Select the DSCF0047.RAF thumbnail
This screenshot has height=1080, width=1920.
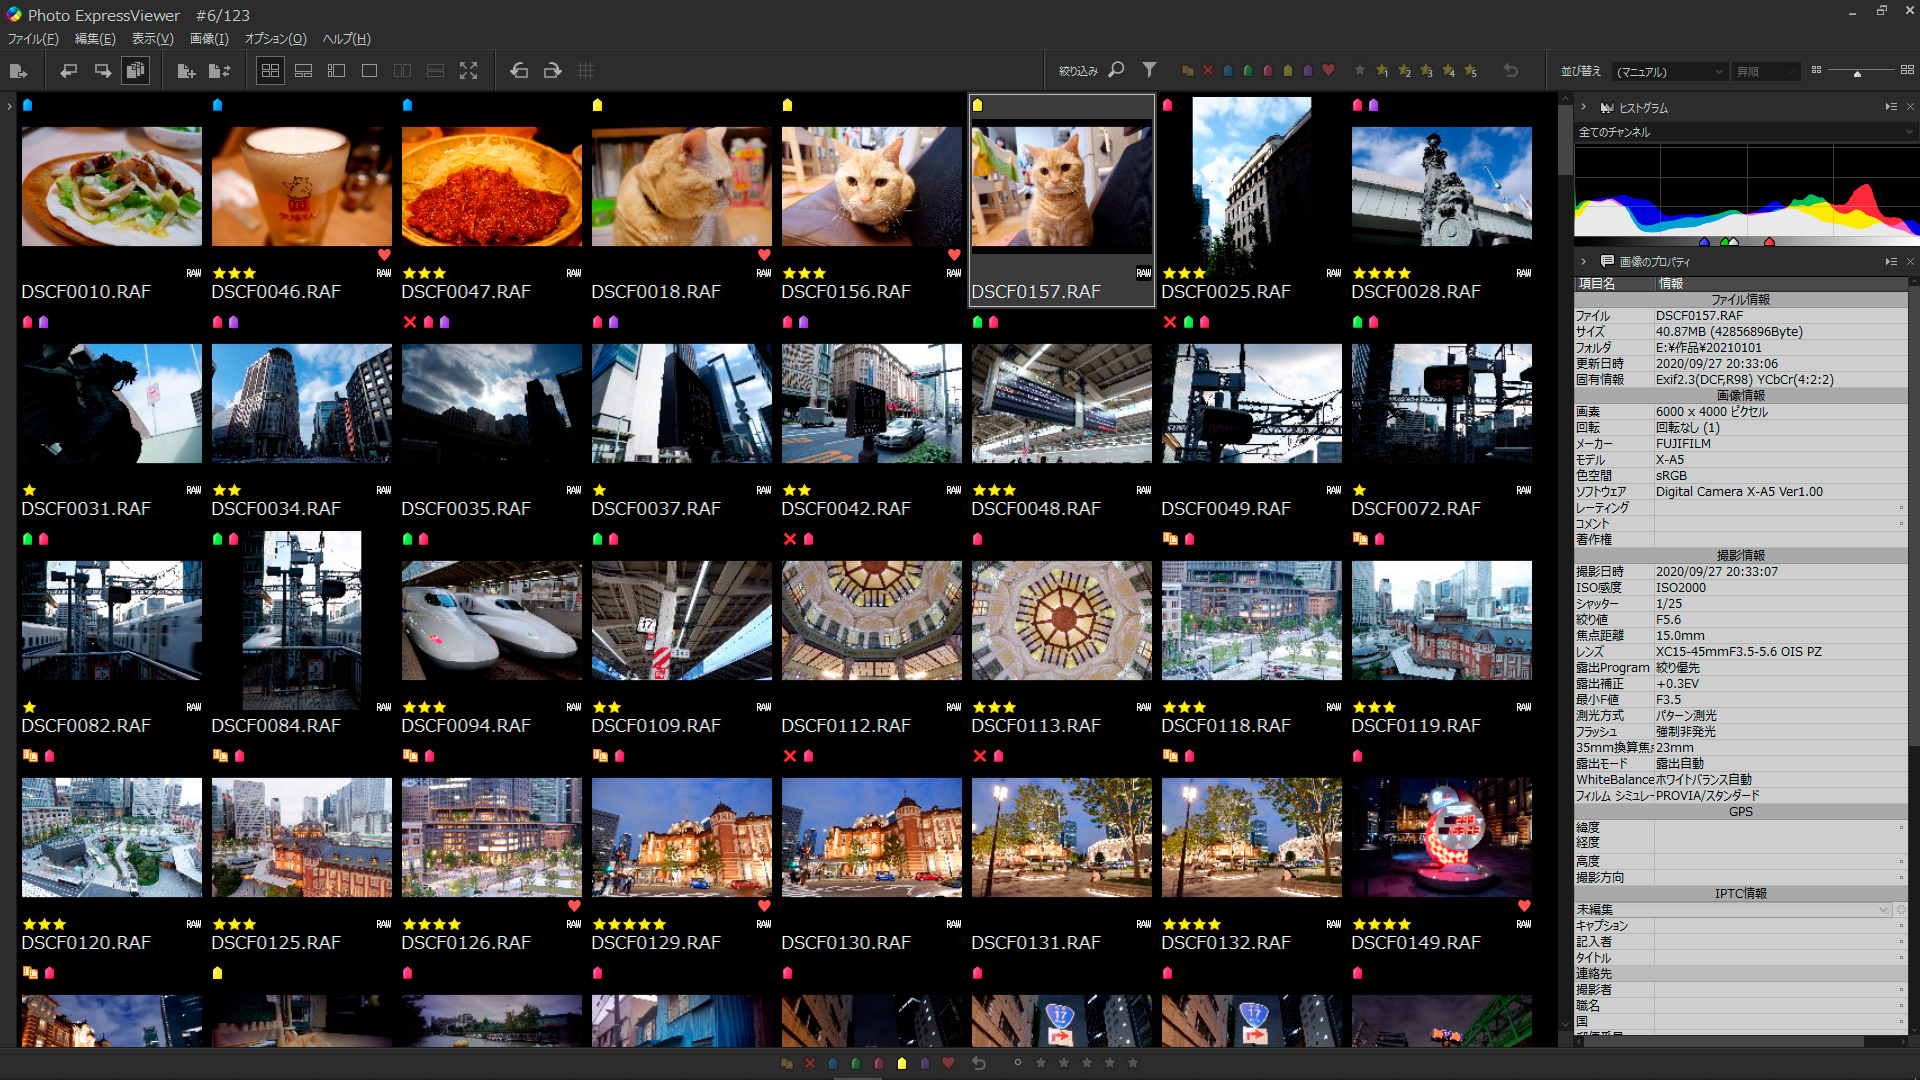(491, 186)
